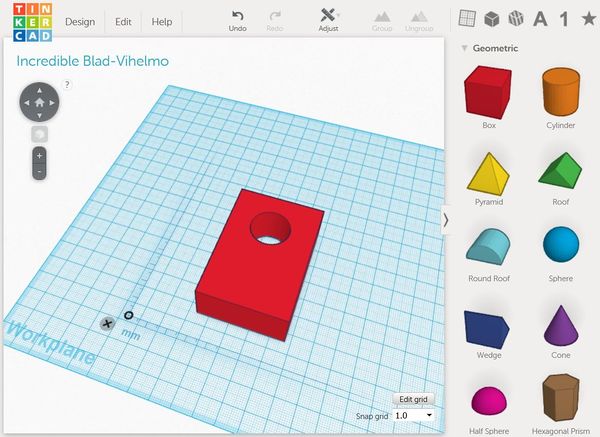This screenshot has height=437, width=600.
Task: Collapse the right shapes panel
Action: [x=446, y=219]
